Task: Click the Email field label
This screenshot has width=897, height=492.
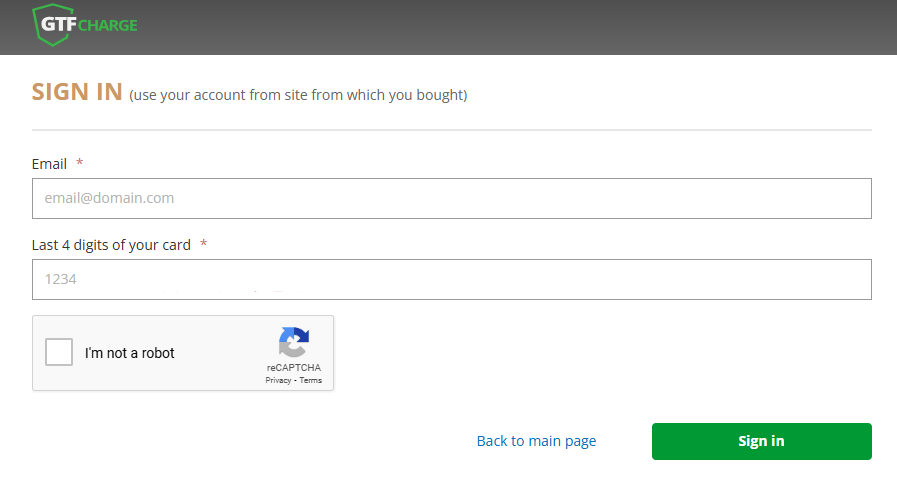Action: [x=49, y=164]
